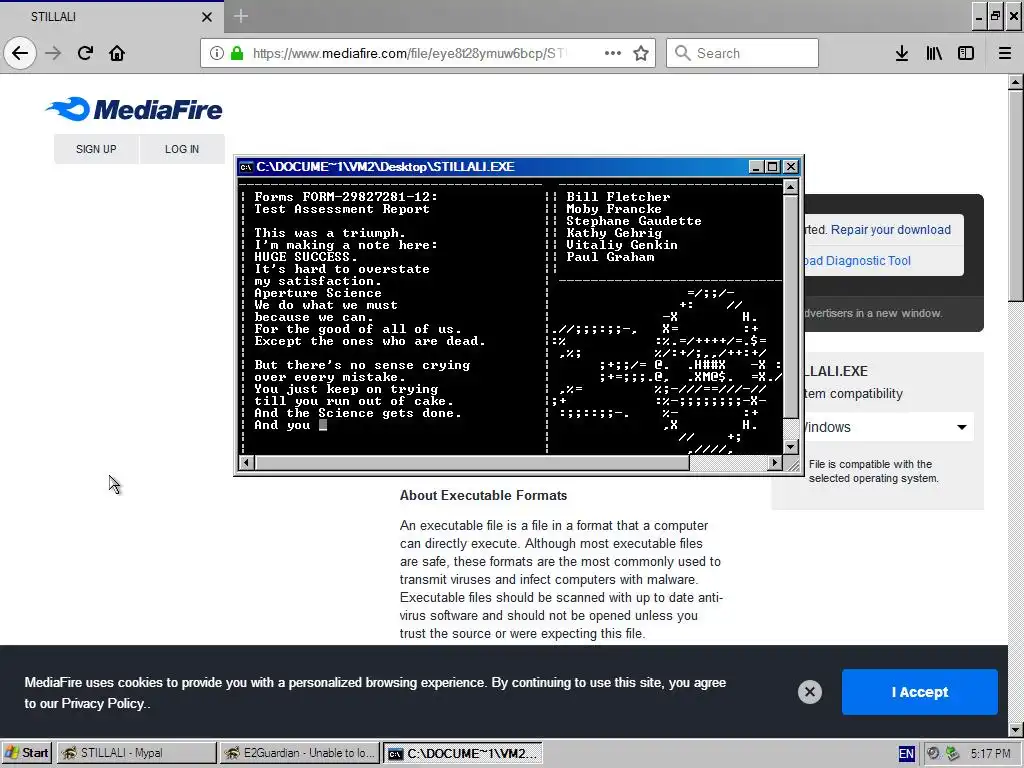Image resolution: width=1024 pixels, height=768 pixels.
Task: Click the network tray icon beside clock
Action: (952, 754)
